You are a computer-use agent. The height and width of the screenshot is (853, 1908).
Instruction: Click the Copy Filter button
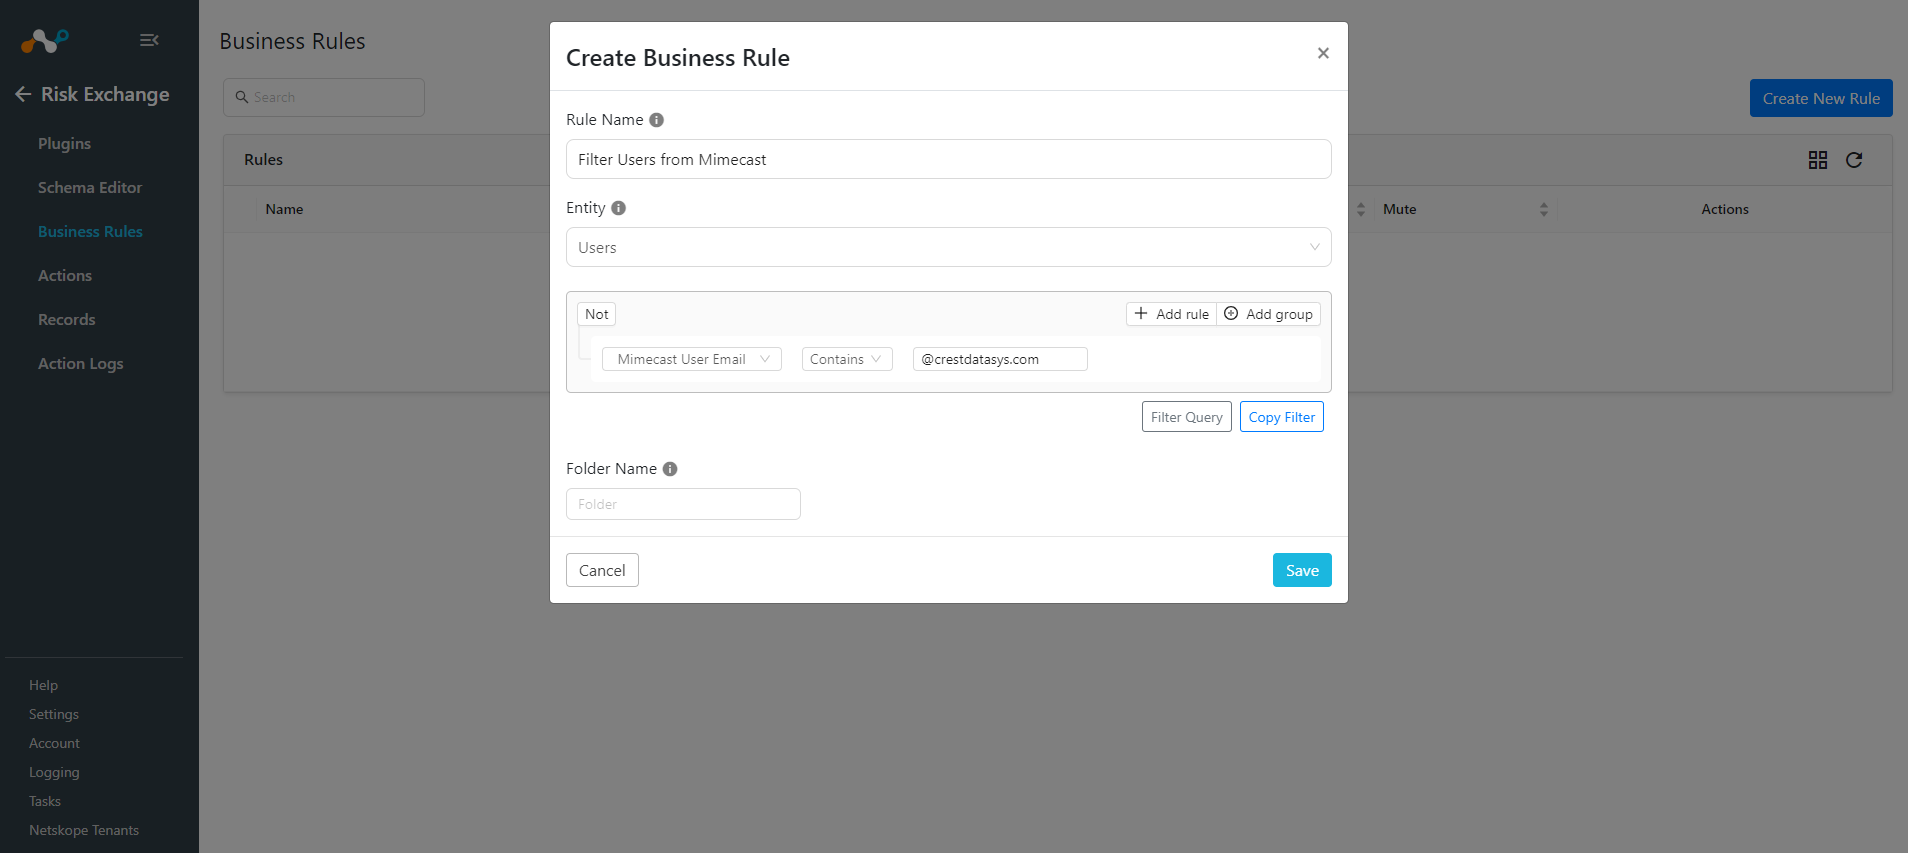pyautogui.click(x=1282, y=417)
